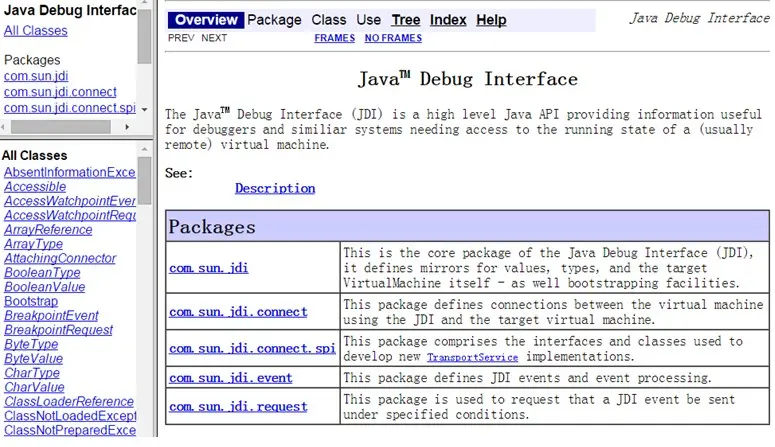Click Package in the navigation bar

point(274,20)
